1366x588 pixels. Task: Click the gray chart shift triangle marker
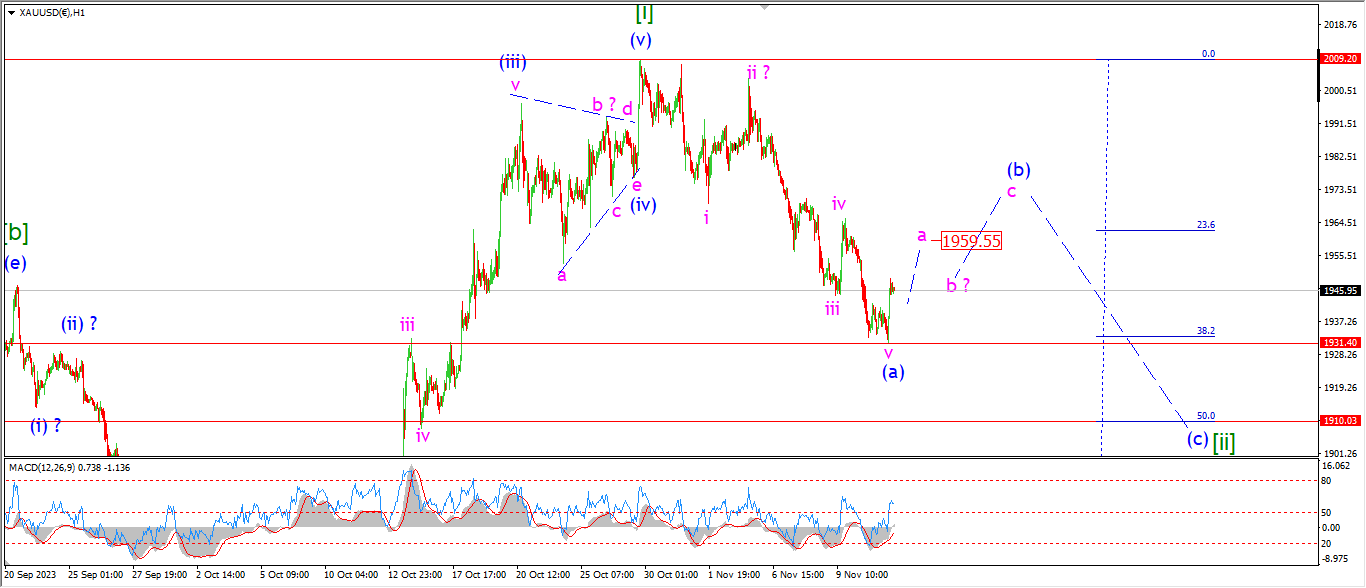point(765,7)
